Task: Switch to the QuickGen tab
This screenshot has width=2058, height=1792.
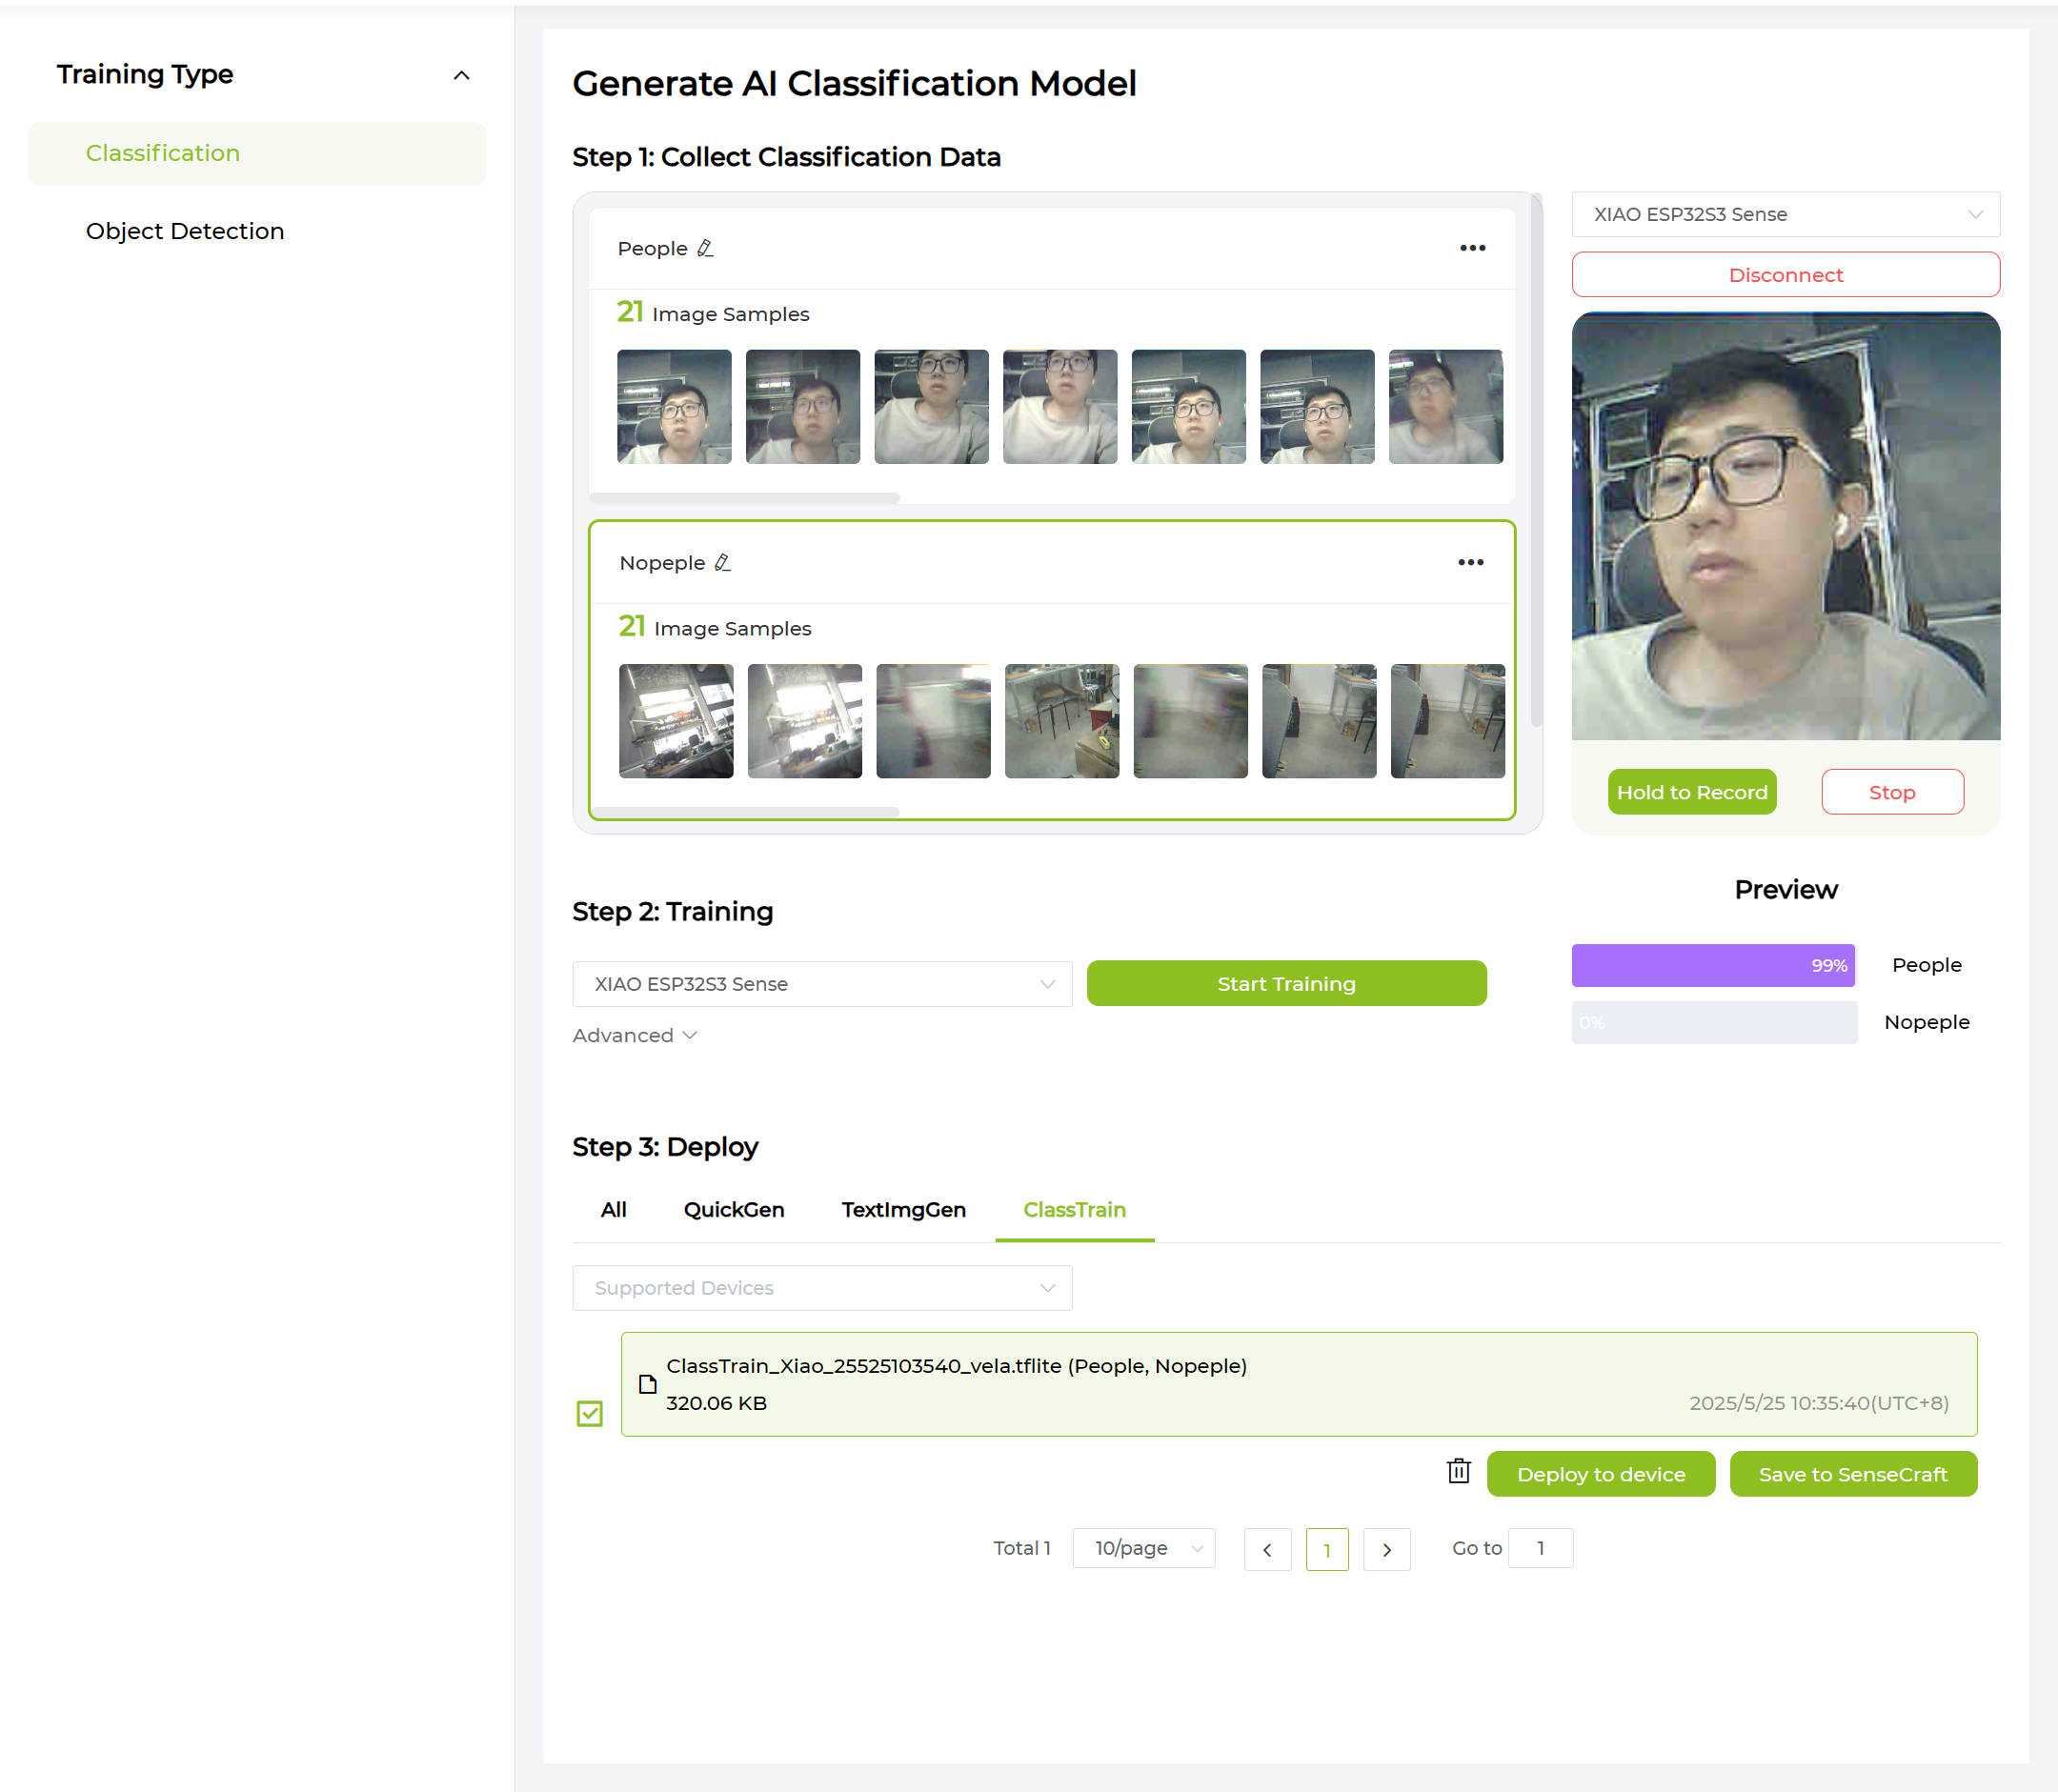Action: coord(734,1210)
